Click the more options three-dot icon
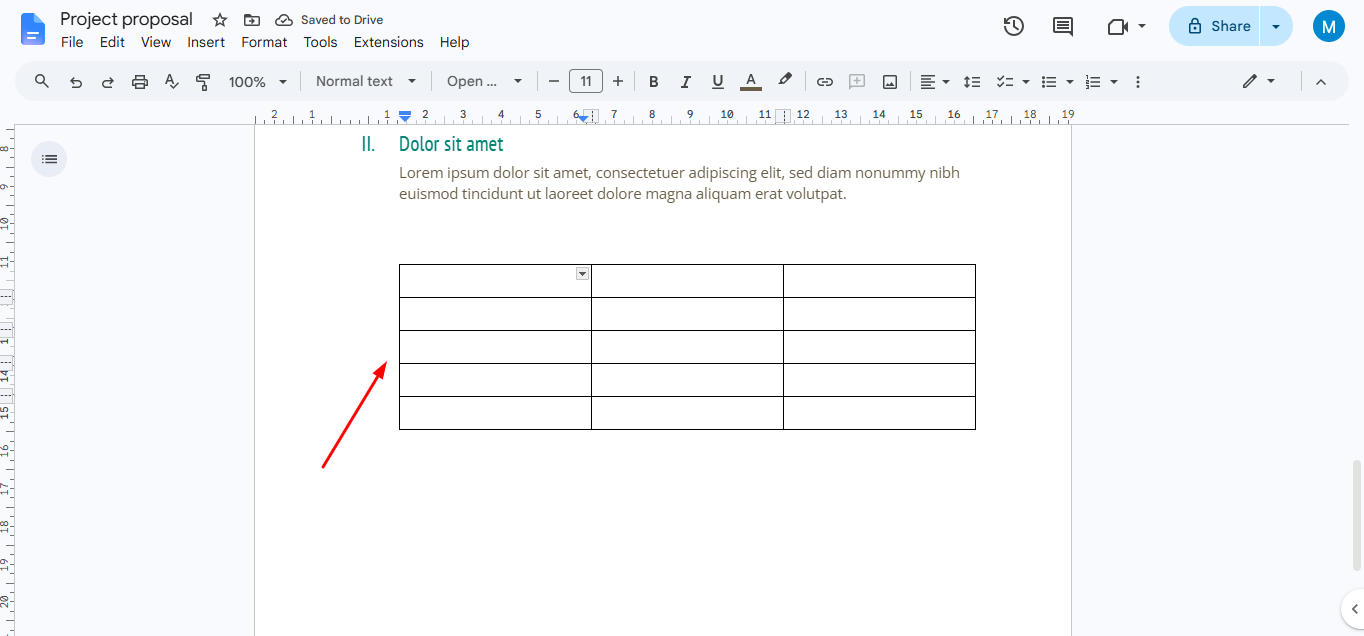Viewport: 1364px width, 636px height. point(1138,82)
